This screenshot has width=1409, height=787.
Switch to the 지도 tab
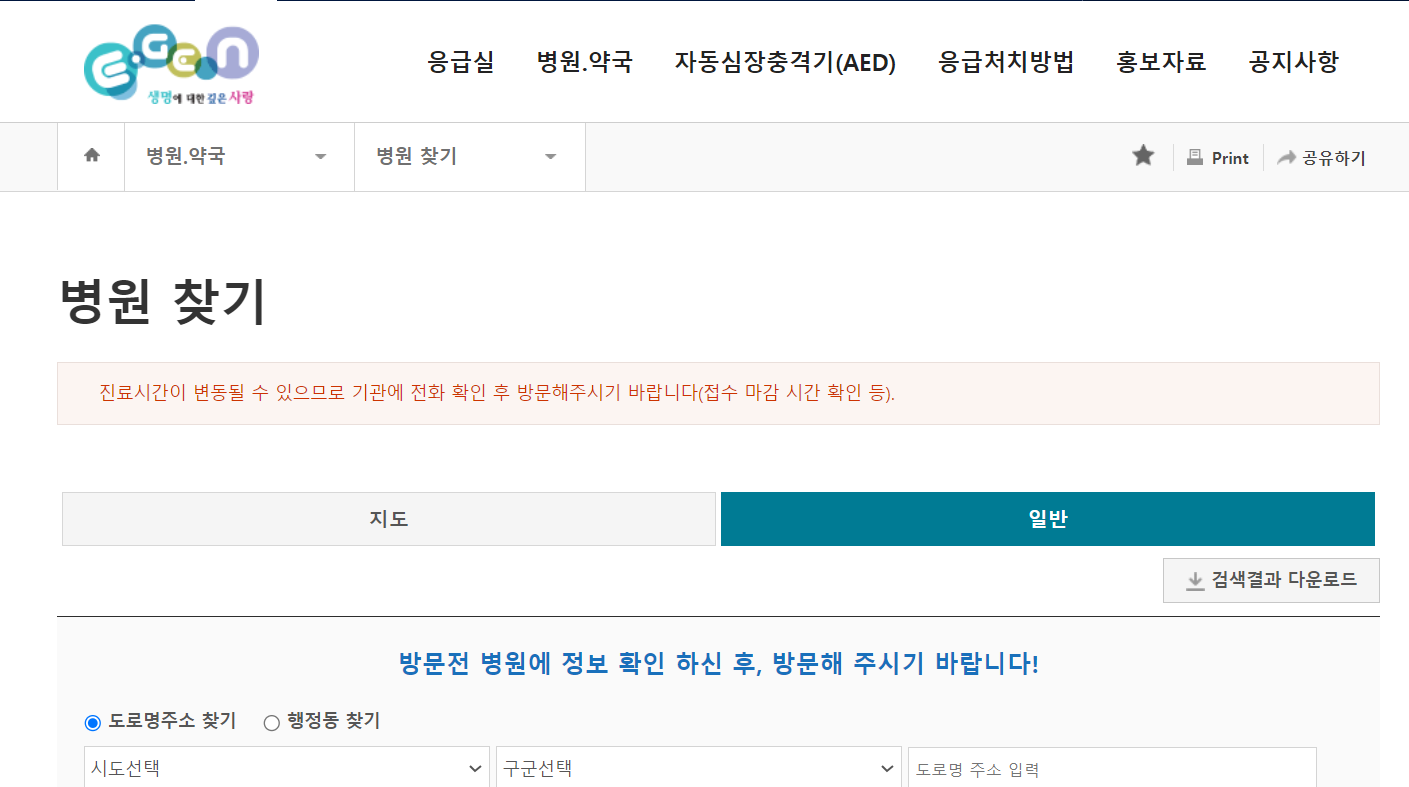[389, 518]
